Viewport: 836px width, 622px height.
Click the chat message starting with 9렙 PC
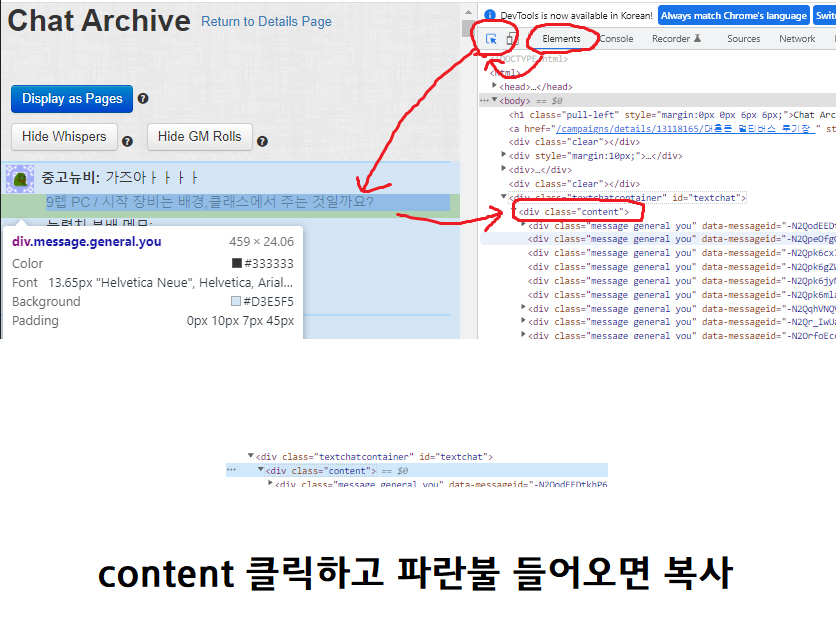point(210,201)
